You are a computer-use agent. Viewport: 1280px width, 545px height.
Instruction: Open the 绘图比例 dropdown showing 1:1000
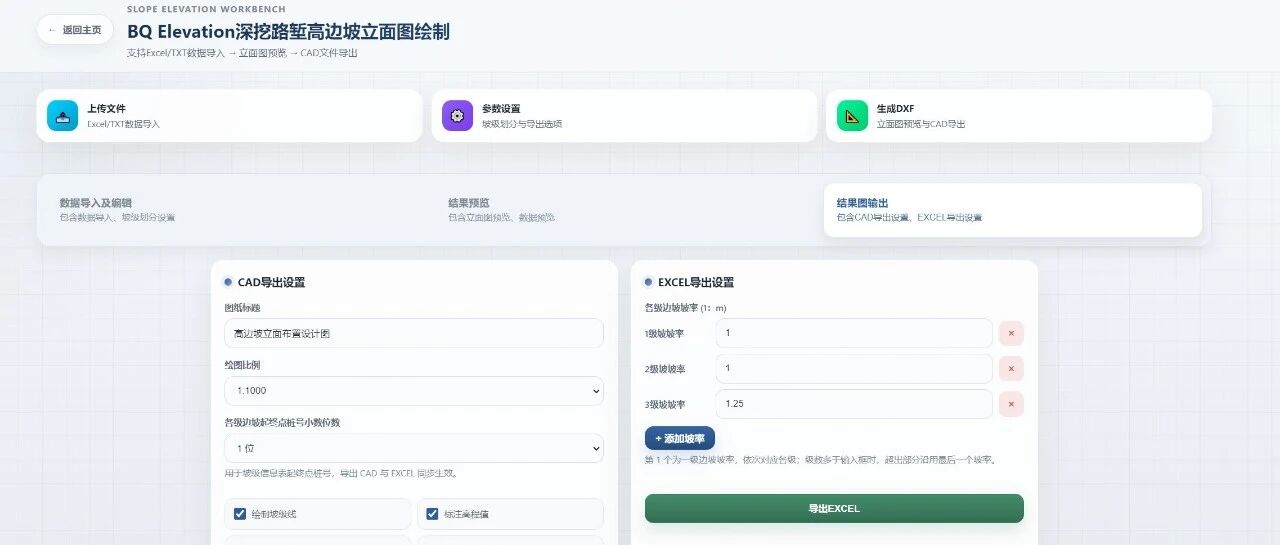tap(414, 390)
